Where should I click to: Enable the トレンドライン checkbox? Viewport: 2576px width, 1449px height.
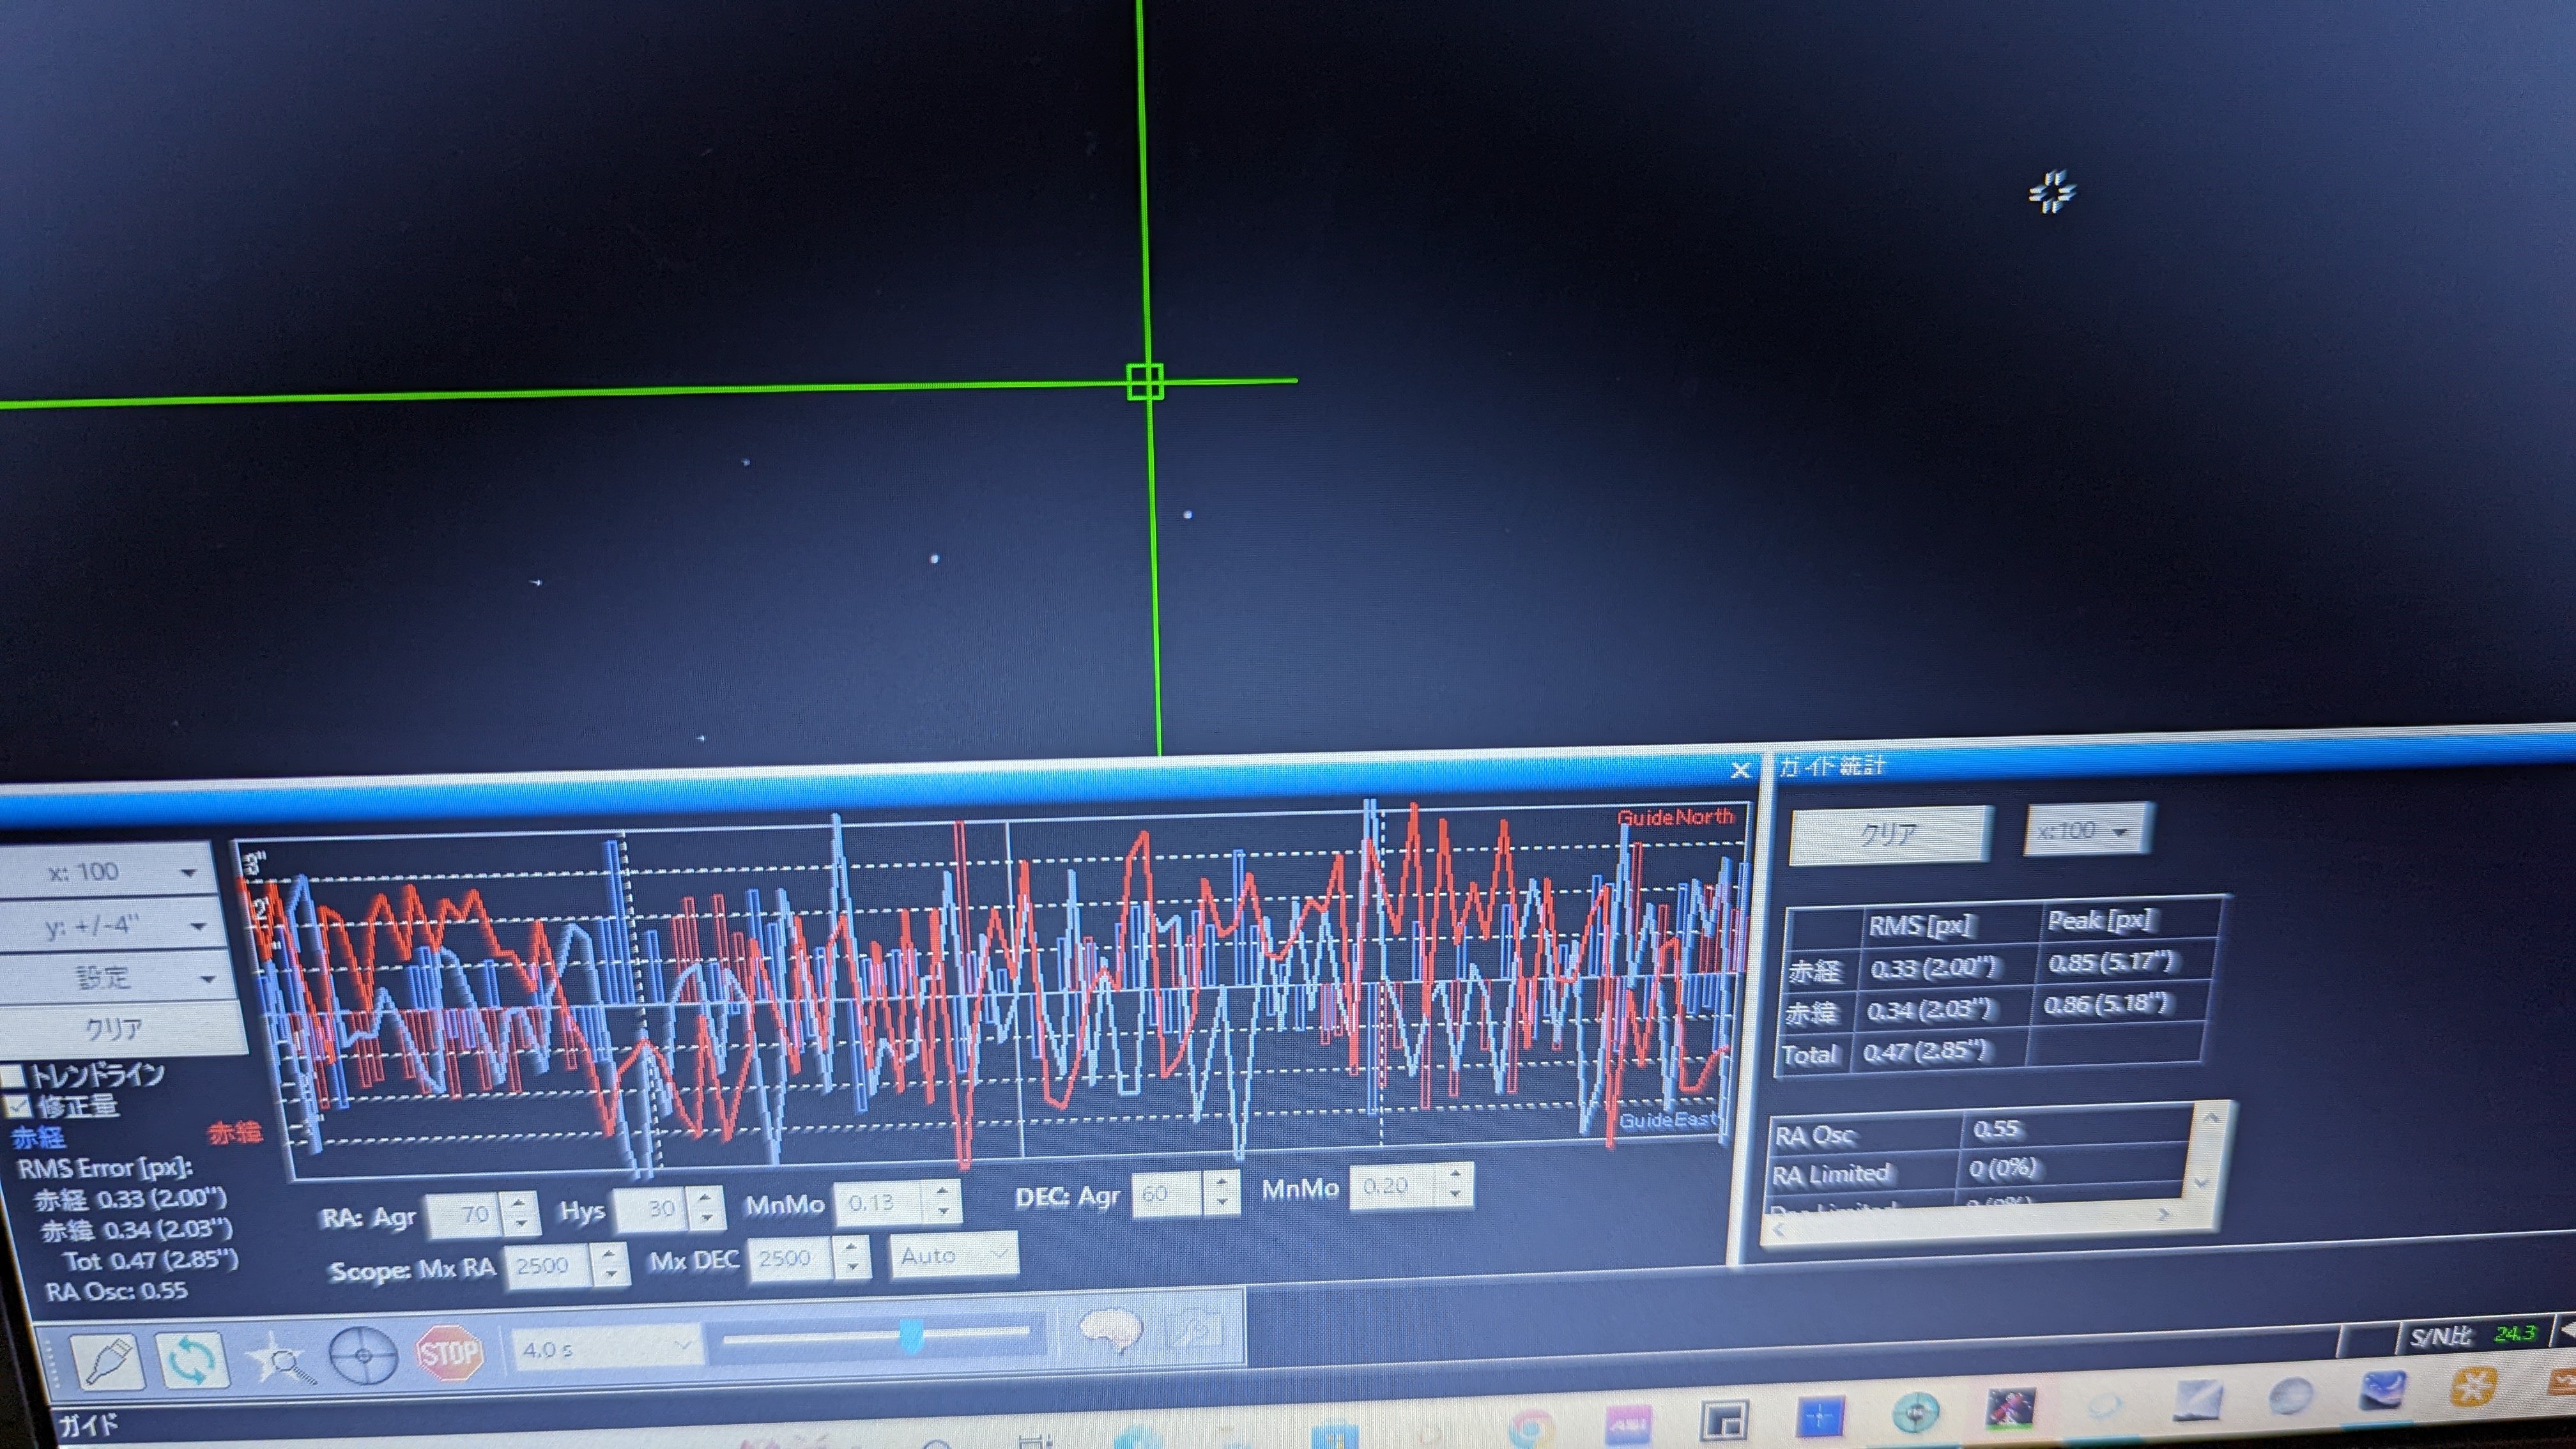coord(13,1076)
